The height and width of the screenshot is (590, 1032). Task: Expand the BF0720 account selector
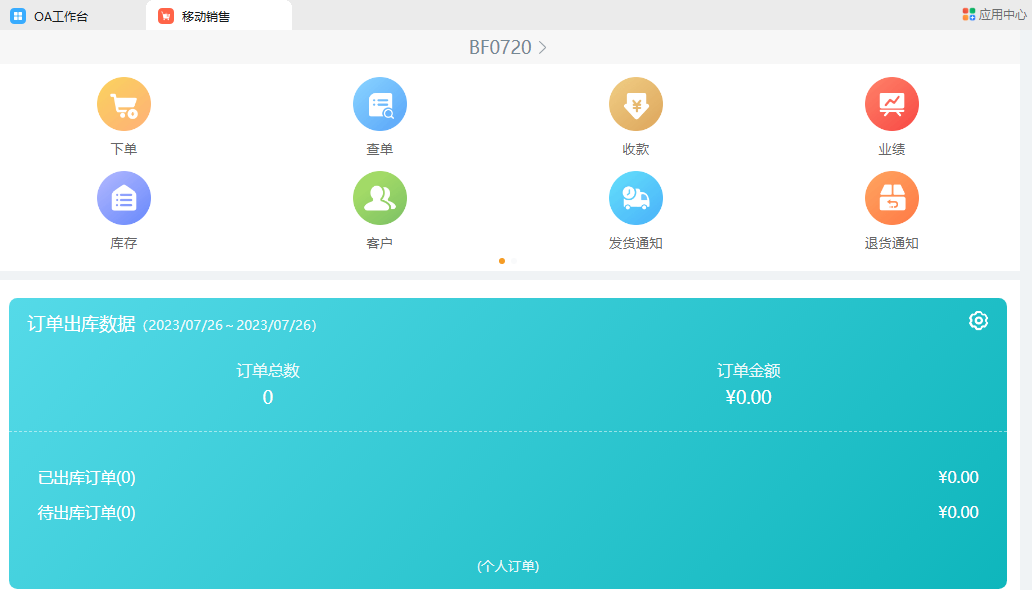point(508,47)
